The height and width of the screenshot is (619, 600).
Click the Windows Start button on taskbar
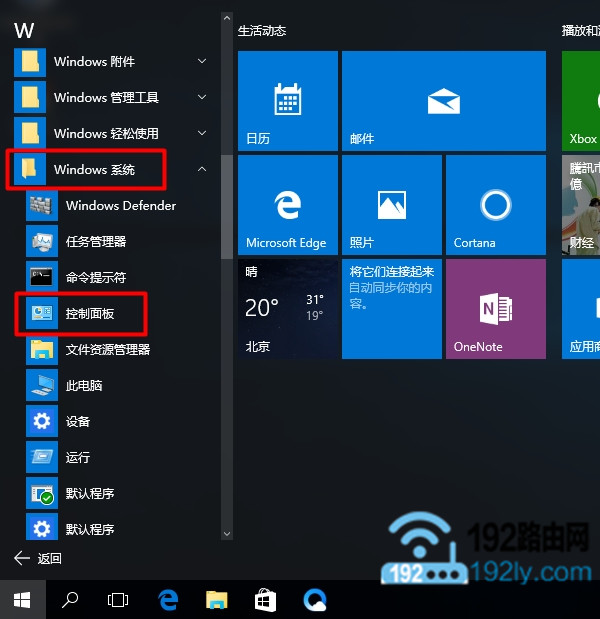pos(22,600)
